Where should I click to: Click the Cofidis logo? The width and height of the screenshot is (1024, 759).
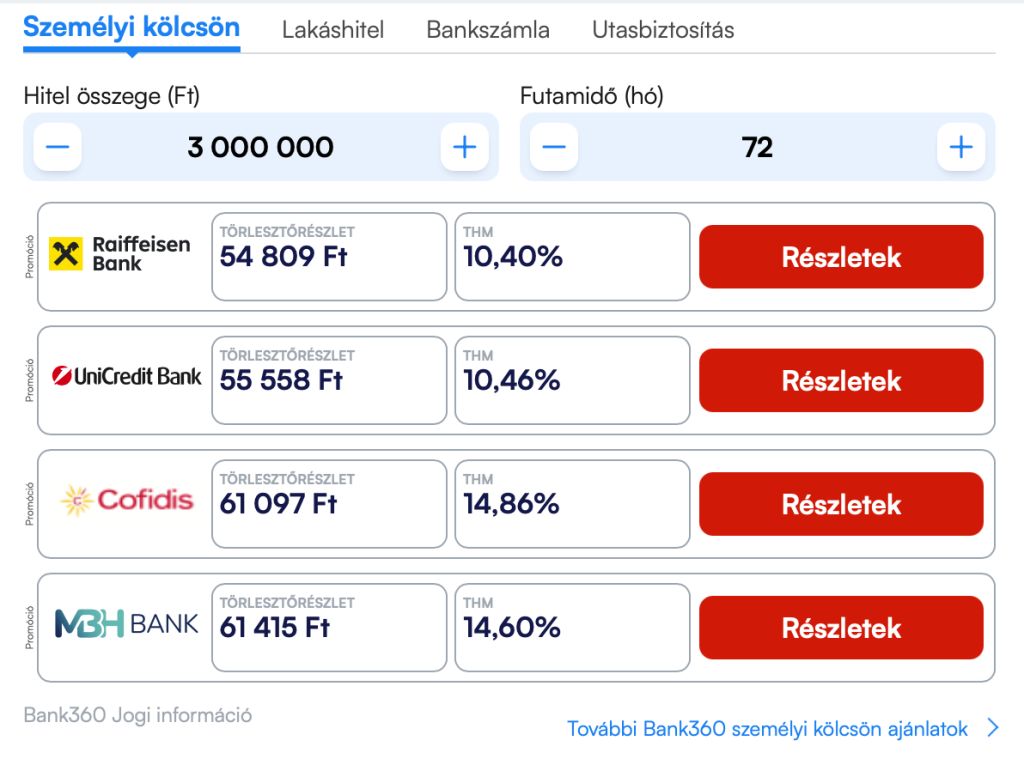(127, 501)
